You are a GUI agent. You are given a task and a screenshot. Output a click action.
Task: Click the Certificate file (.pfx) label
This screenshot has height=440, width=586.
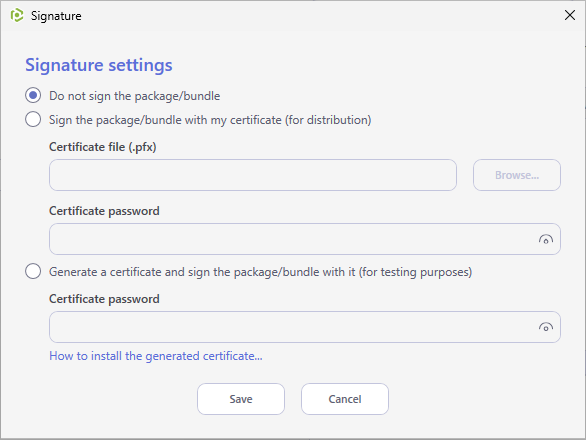pyautogui.click(x=103, y=147)
